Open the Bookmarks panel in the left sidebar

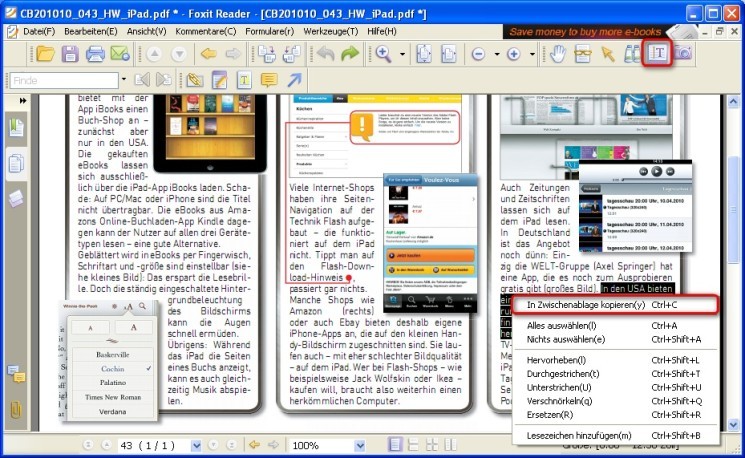pyautogui.click(x=16, y=127)
